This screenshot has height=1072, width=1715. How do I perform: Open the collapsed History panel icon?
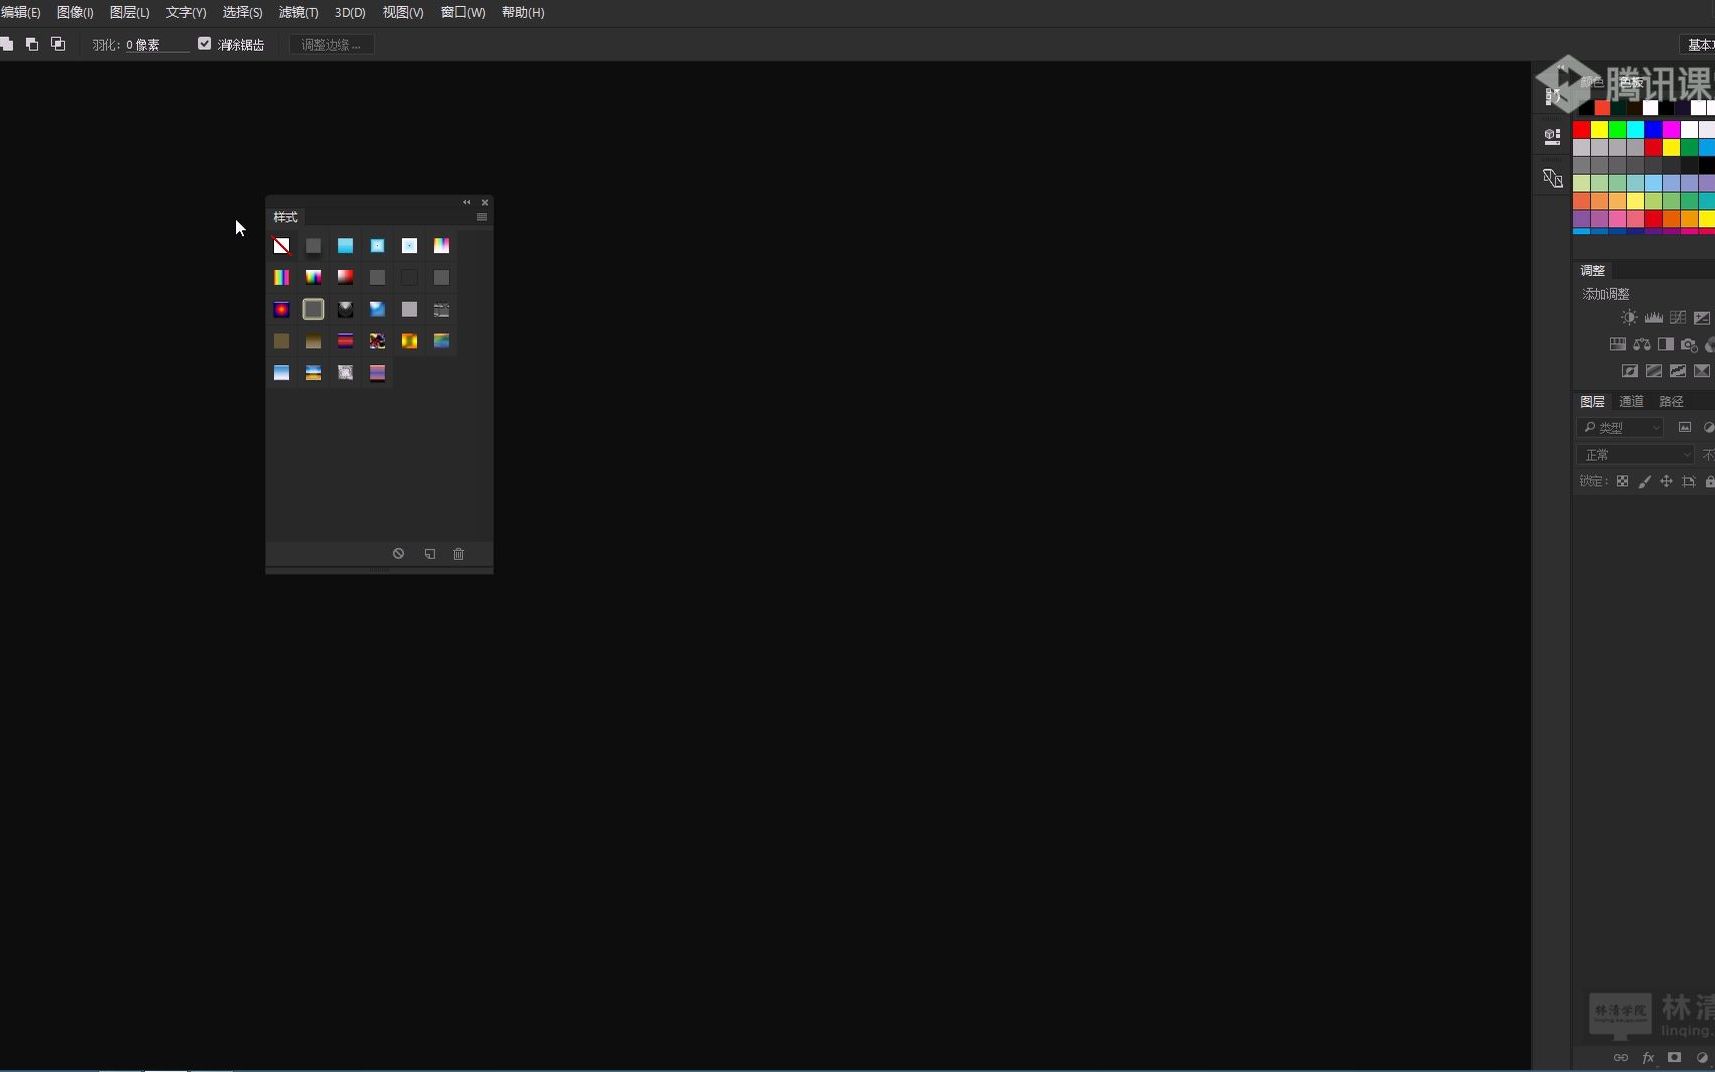pyautogui.click(x=1553, y=96)
